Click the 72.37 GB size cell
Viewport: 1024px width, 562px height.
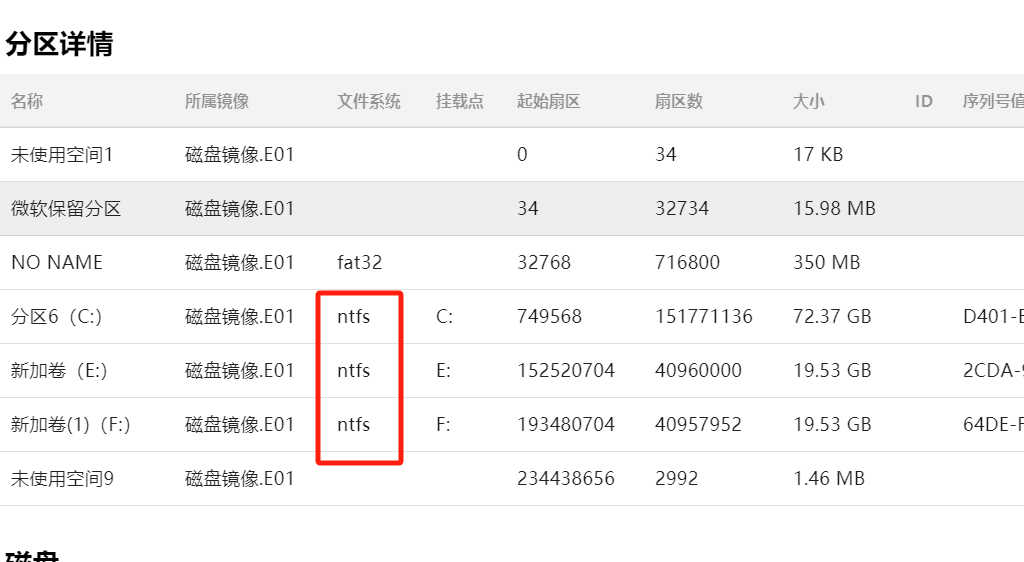pyautogui.click(x=832, y=317)
